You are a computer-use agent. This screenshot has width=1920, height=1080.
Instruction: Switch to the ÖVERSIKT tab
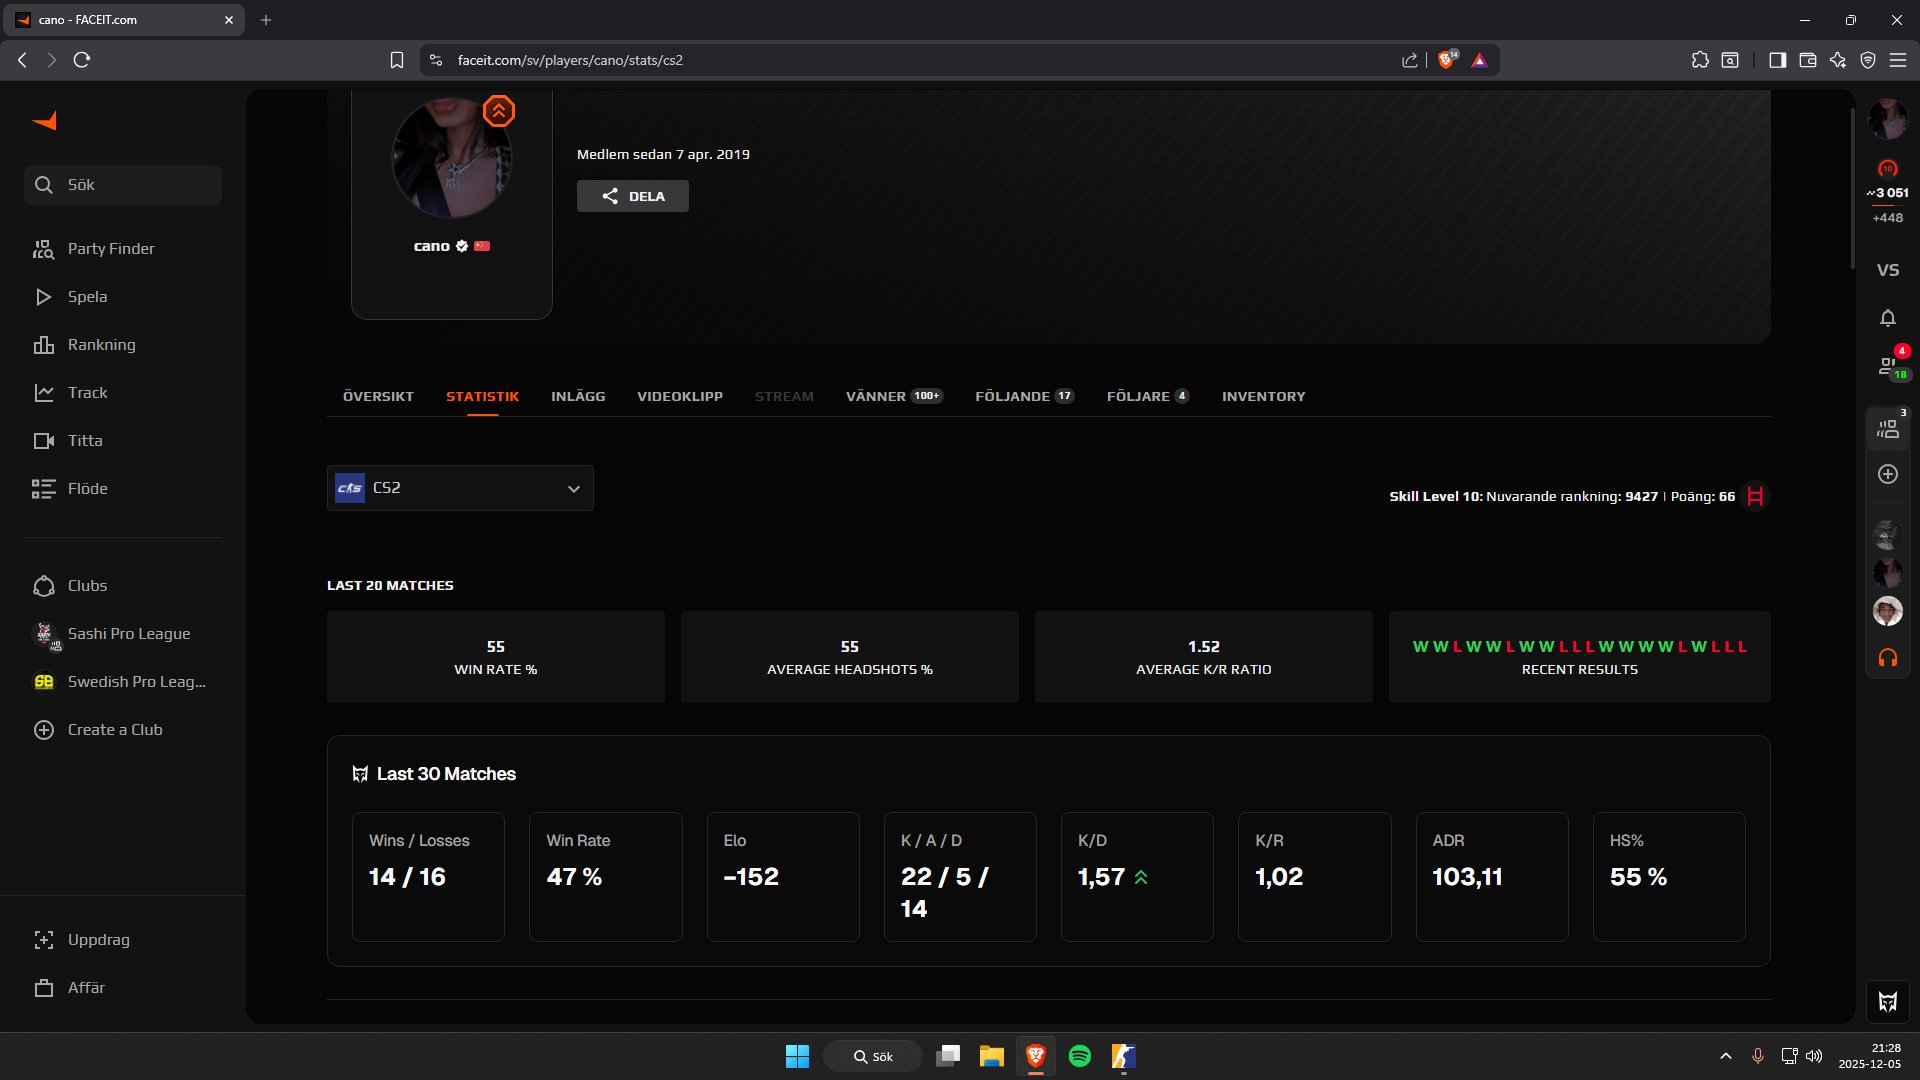pyautogui.click(x=378, y=397)
